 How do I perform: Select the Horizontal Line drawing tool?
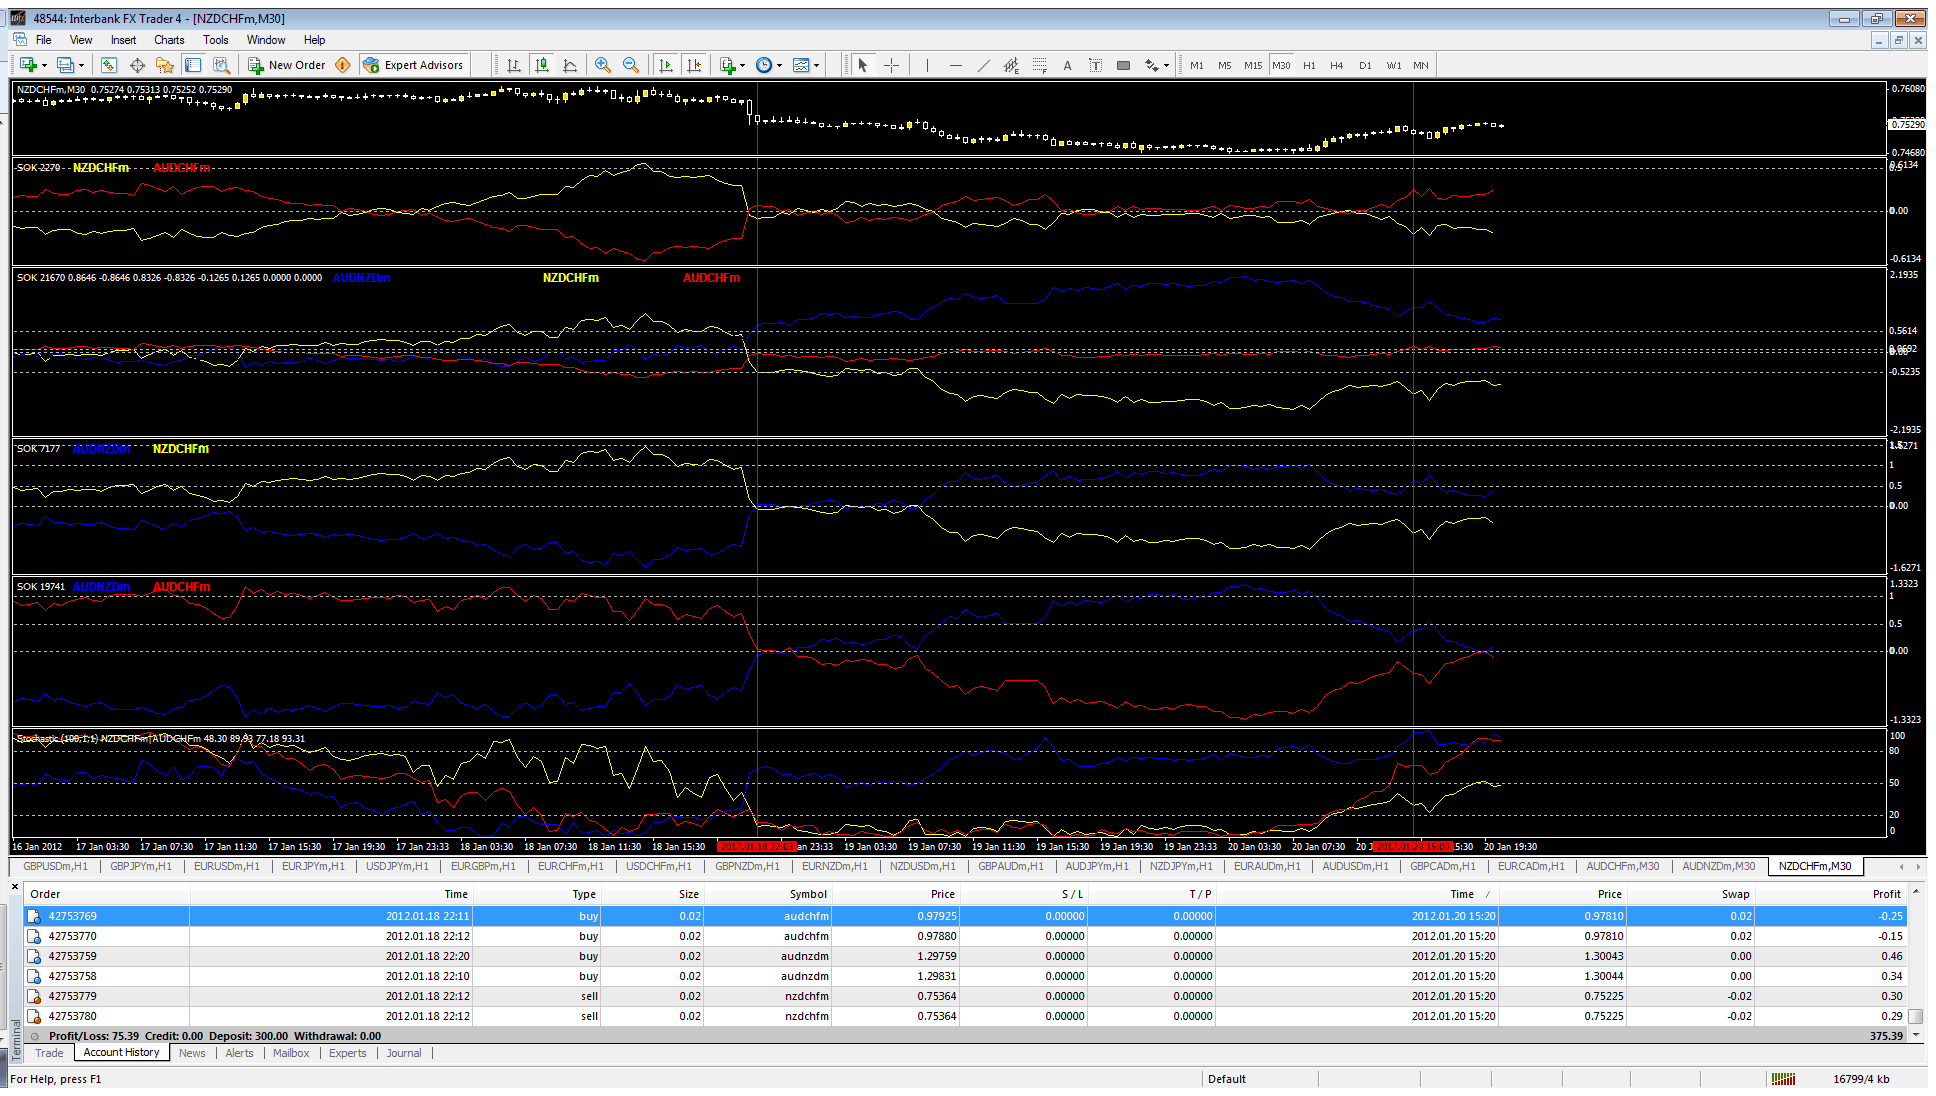tap(955, 65)
